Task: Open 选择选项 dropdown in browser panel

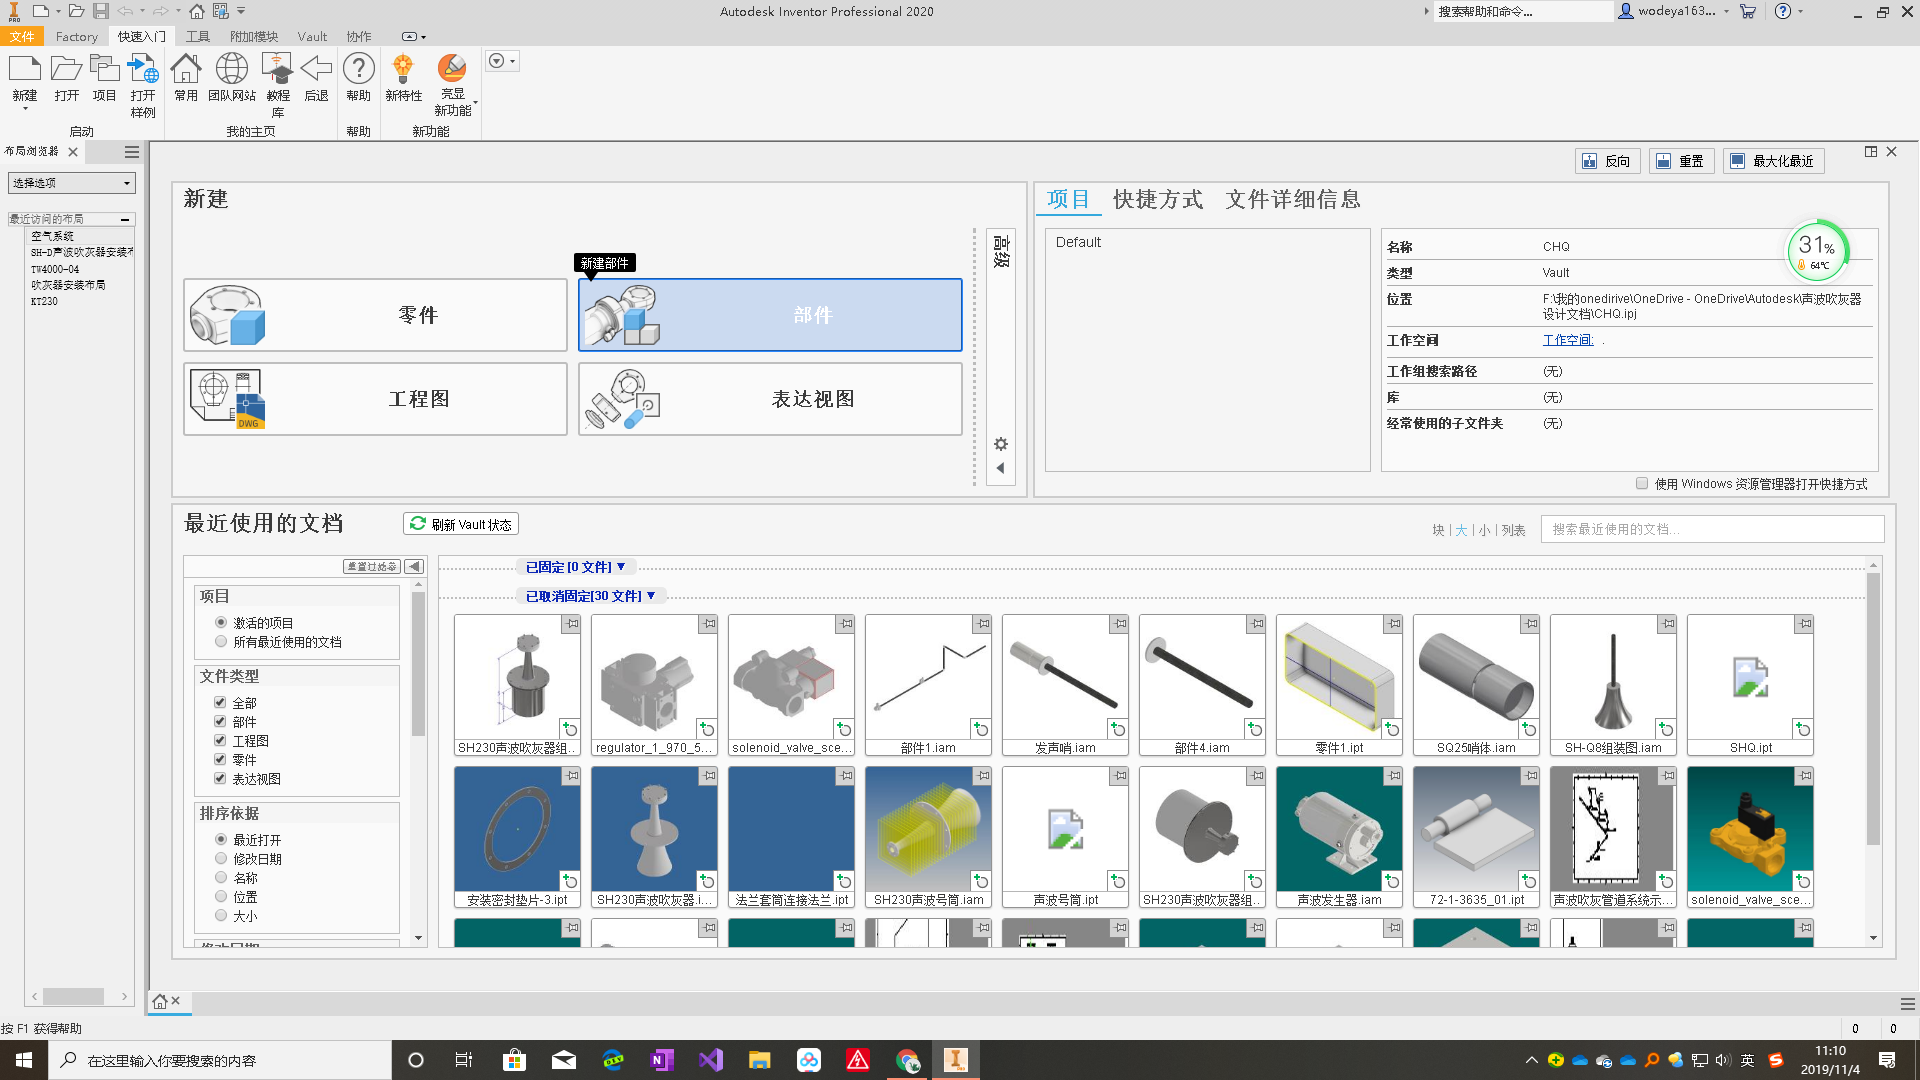Action: pos(71,183)
